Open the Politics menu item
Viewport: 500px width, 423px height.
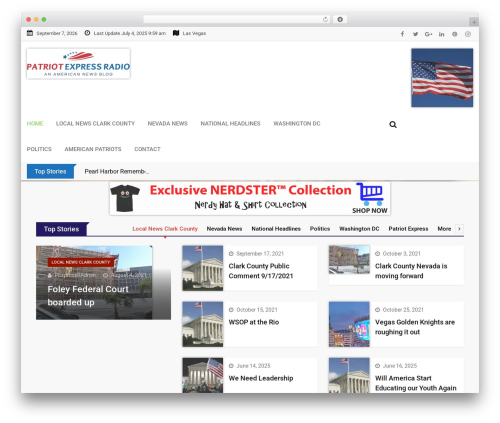point(39,149)
